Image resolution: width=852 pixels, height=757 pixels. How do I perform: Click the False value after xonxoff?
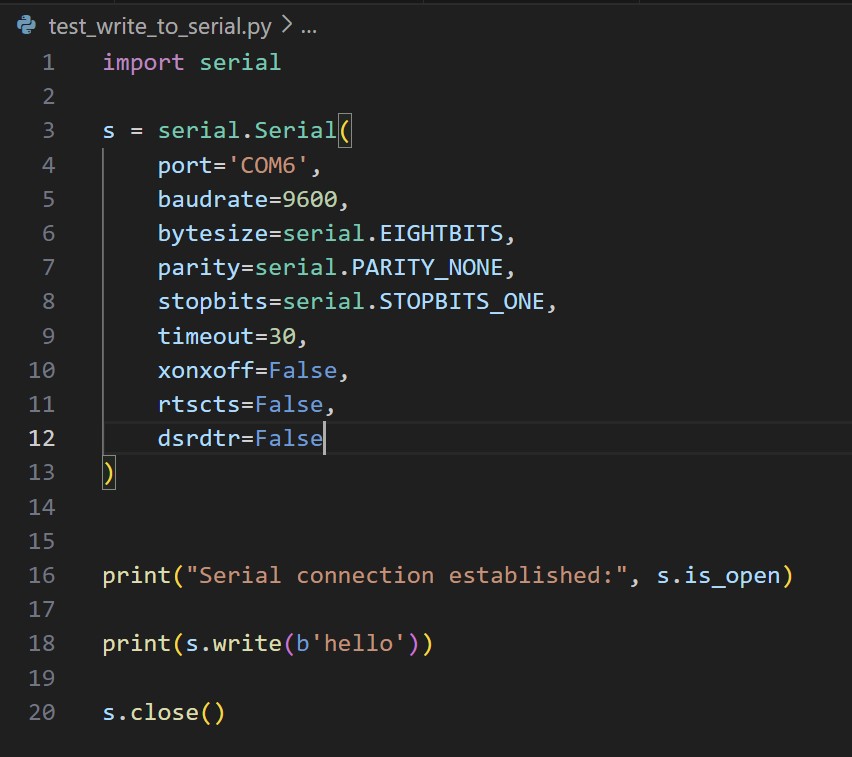point(303,370)
